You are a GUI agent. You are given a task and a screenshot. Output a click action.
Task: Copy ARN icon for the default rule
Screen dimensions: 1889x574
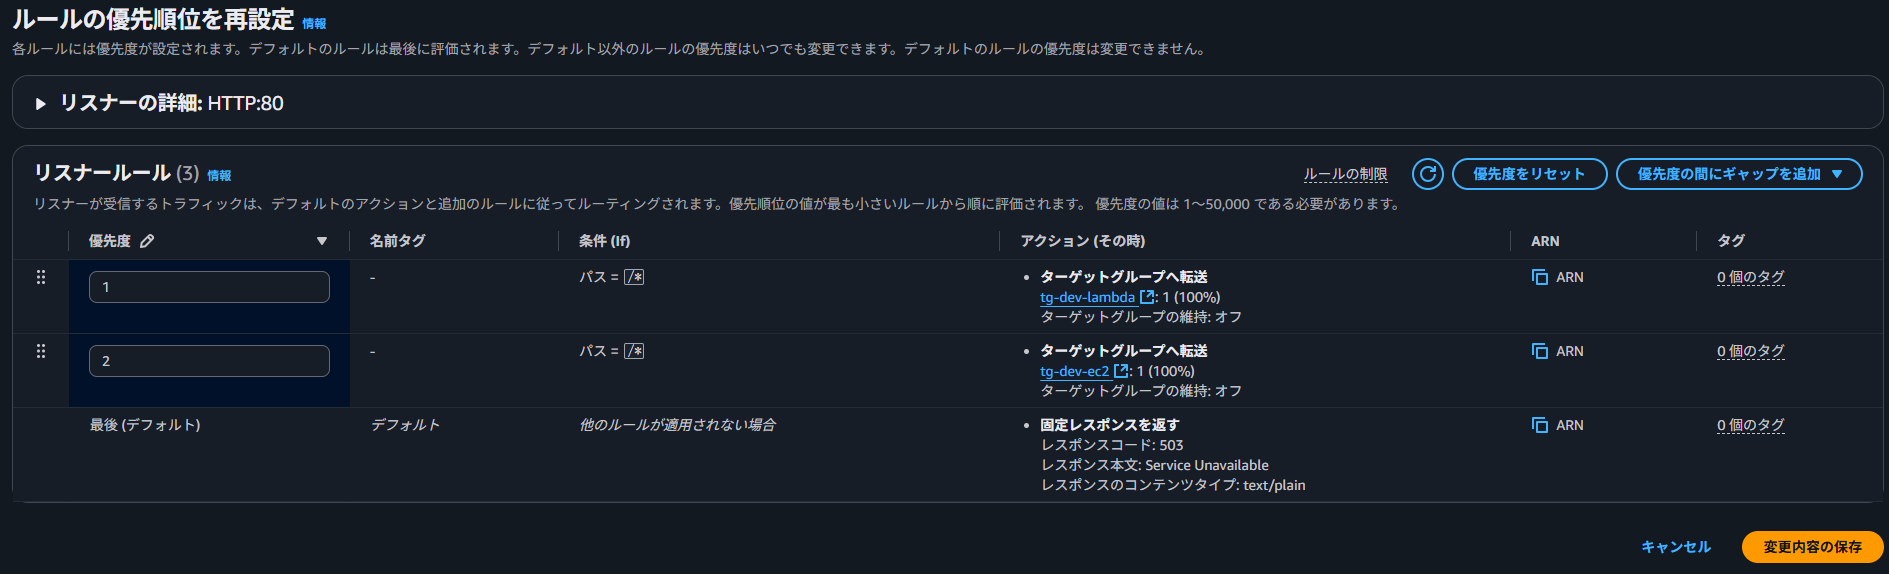coord(1540,425)
